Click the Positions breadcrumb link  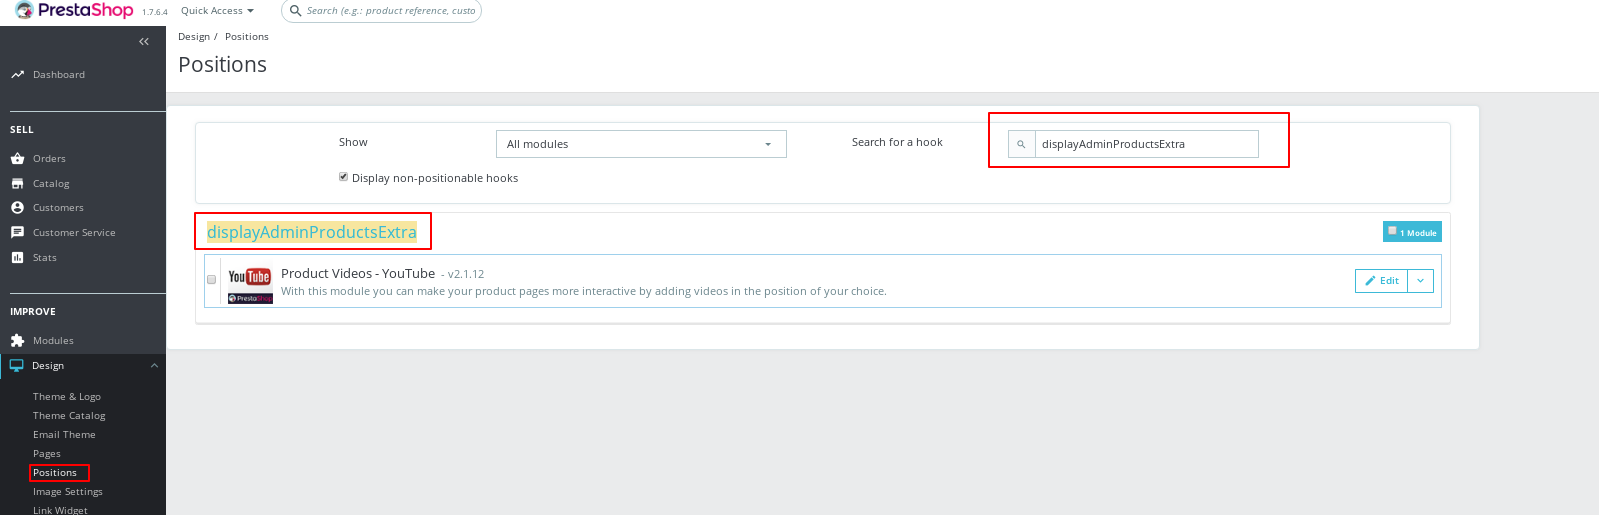click(247, 37)
